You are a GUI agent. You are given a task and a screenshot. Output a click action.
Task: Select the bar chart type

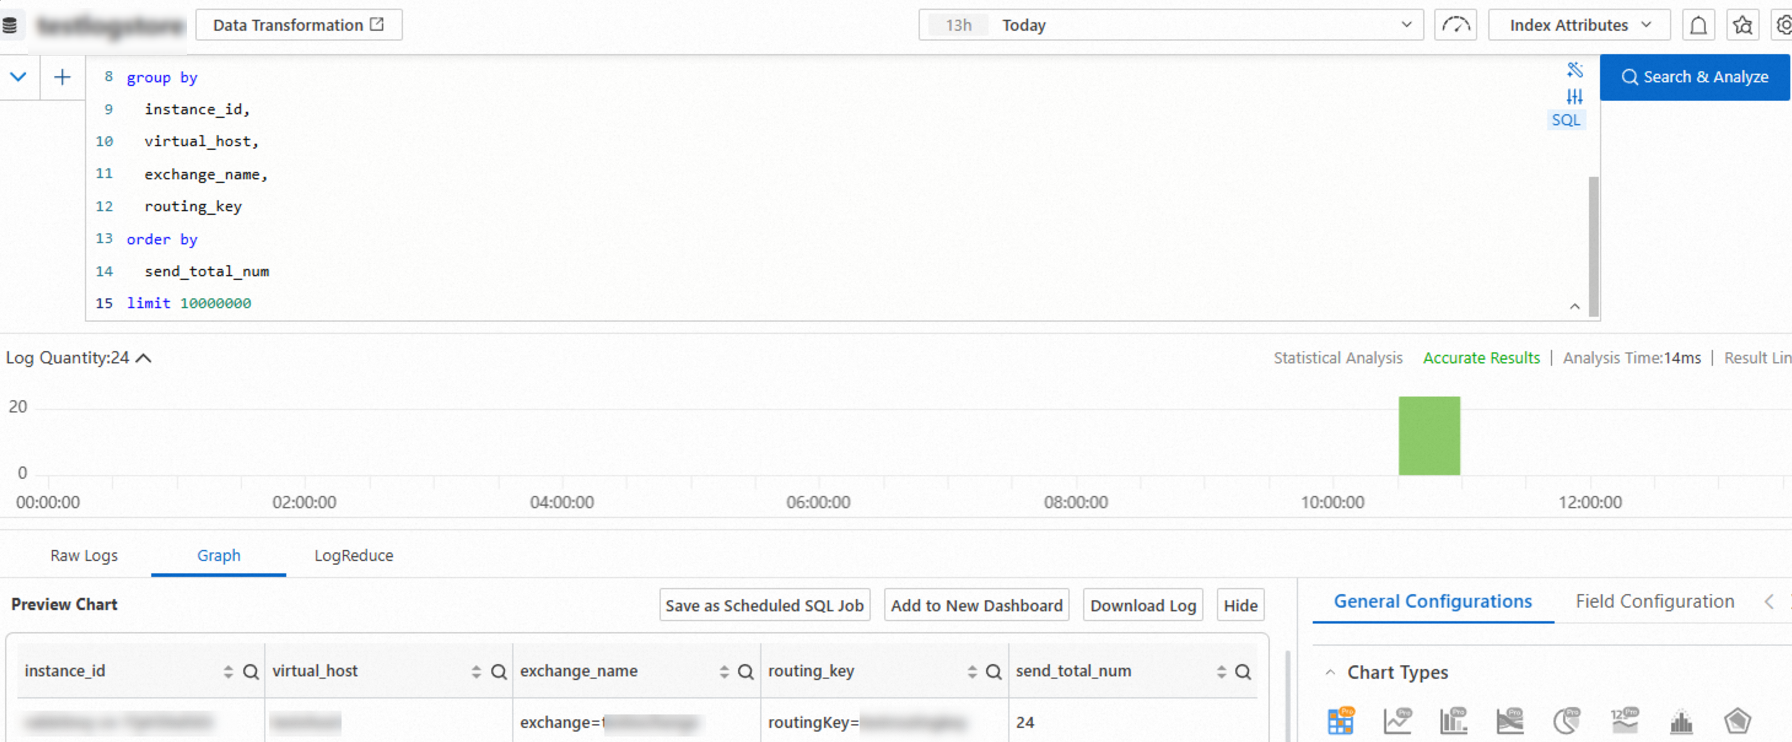pos(1453,720)
